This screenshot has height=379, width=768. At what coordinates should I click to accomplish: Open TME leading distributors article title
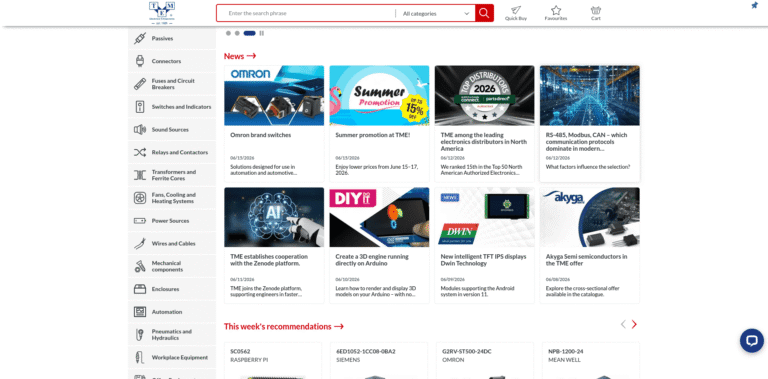coord(484,142)
